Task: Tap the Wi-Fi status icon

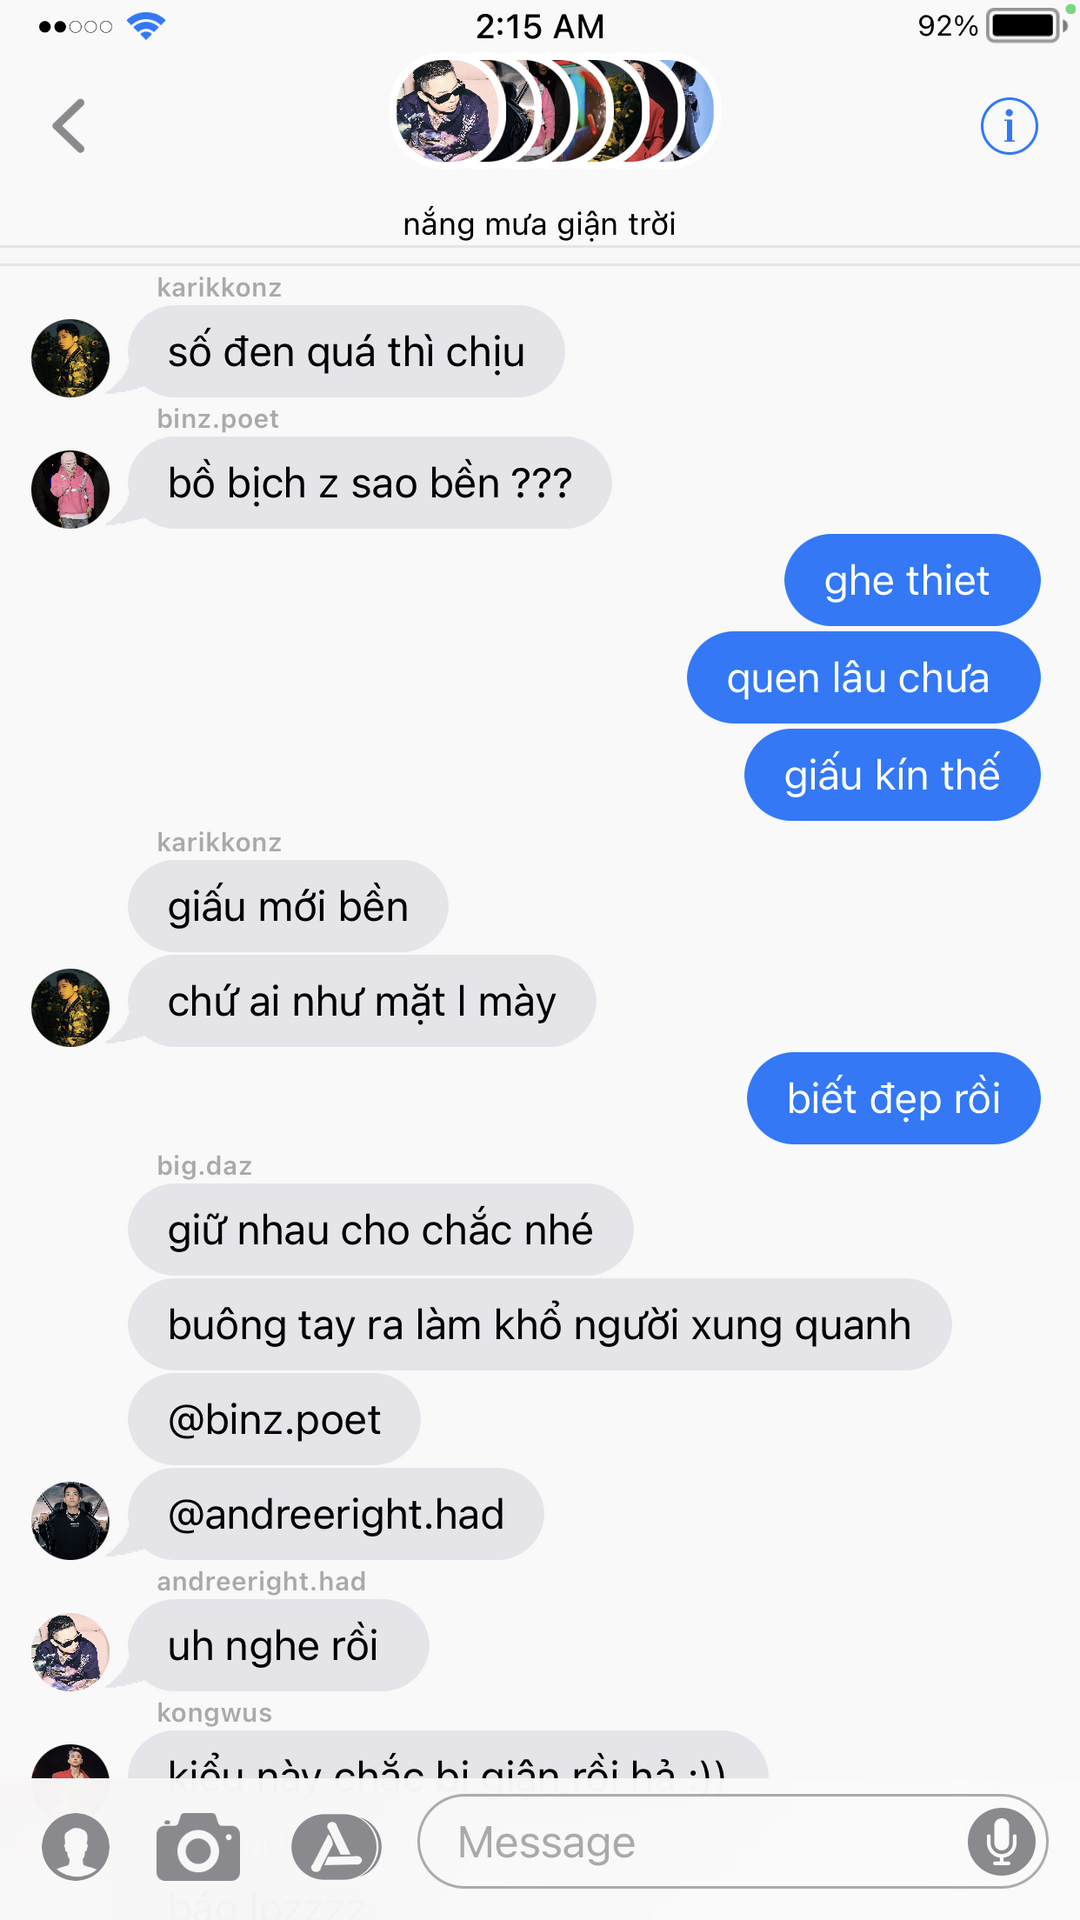Action: click(146, 26)
